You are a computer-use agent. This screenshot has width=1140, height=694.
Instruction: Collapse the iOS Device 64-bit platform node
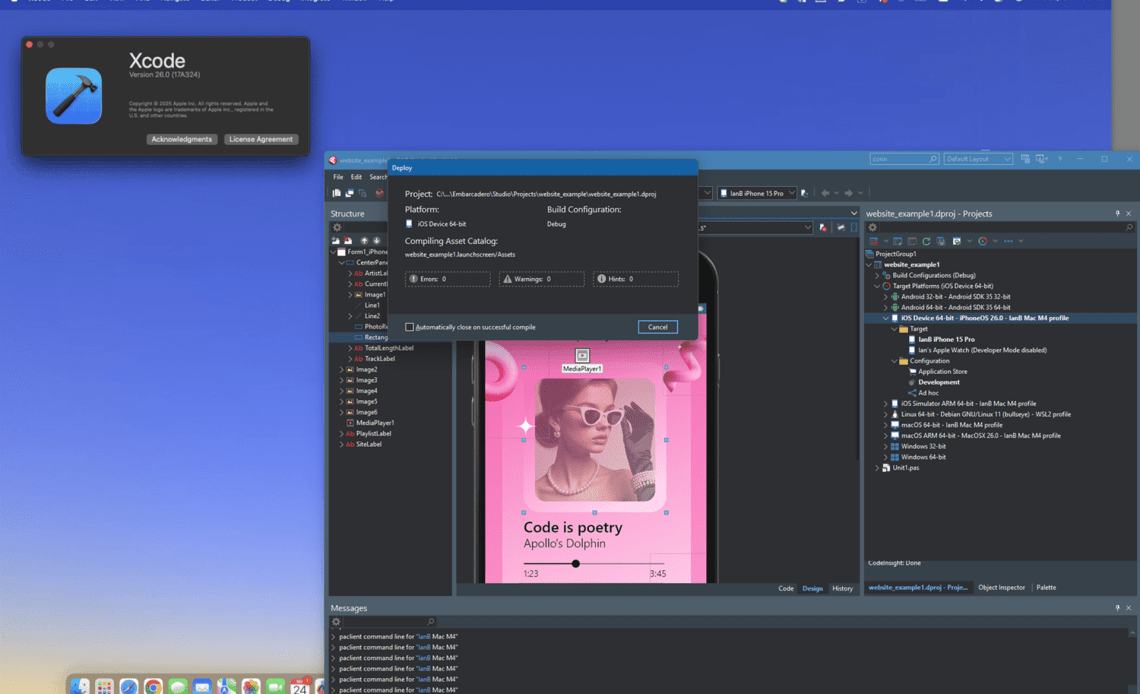886,318
